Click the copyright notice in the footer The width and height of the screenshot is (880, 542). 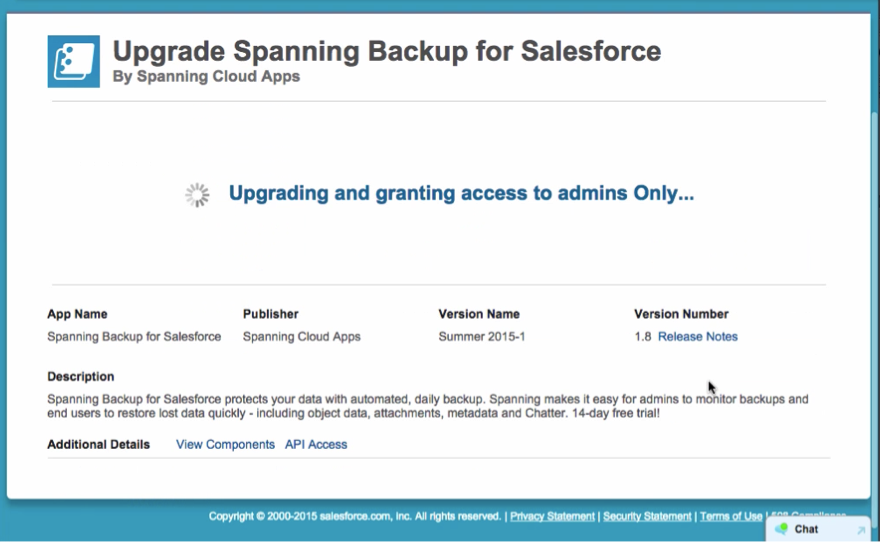pos(355,516)
